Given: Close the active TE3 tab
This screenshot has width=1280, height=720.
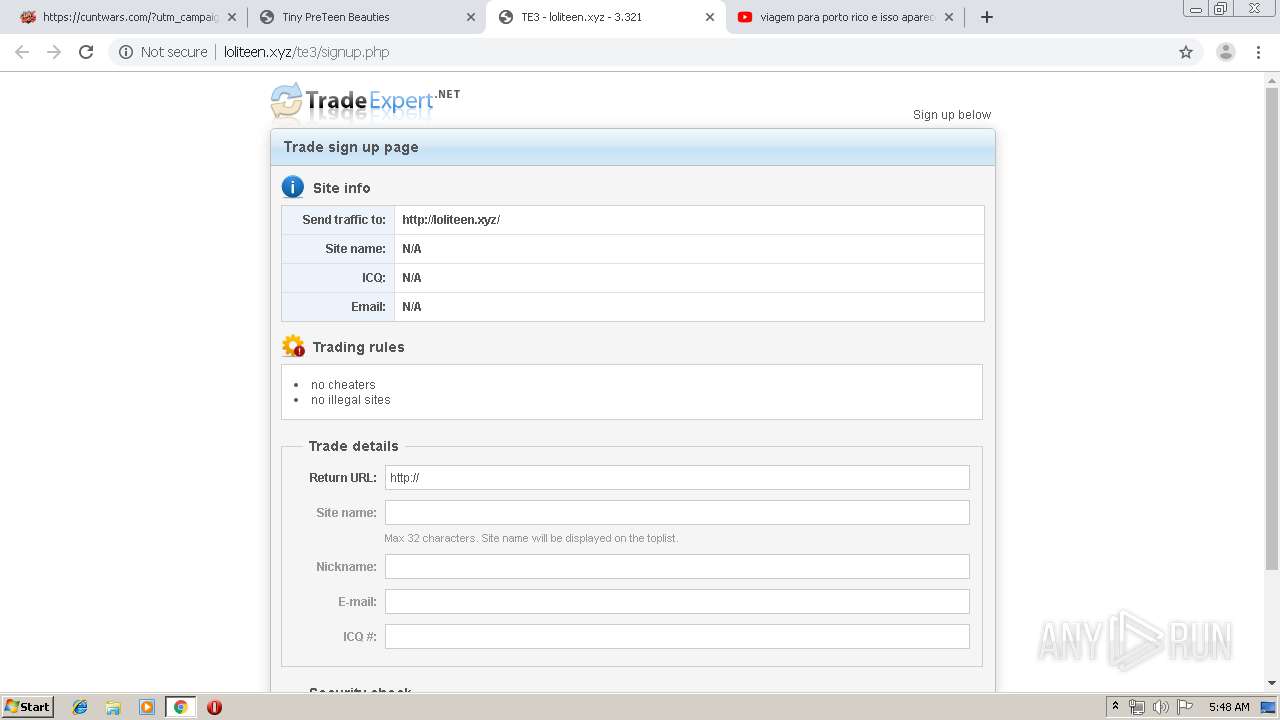Looking at the screenshot, I should pyautogui.click(x=710, y=17).
